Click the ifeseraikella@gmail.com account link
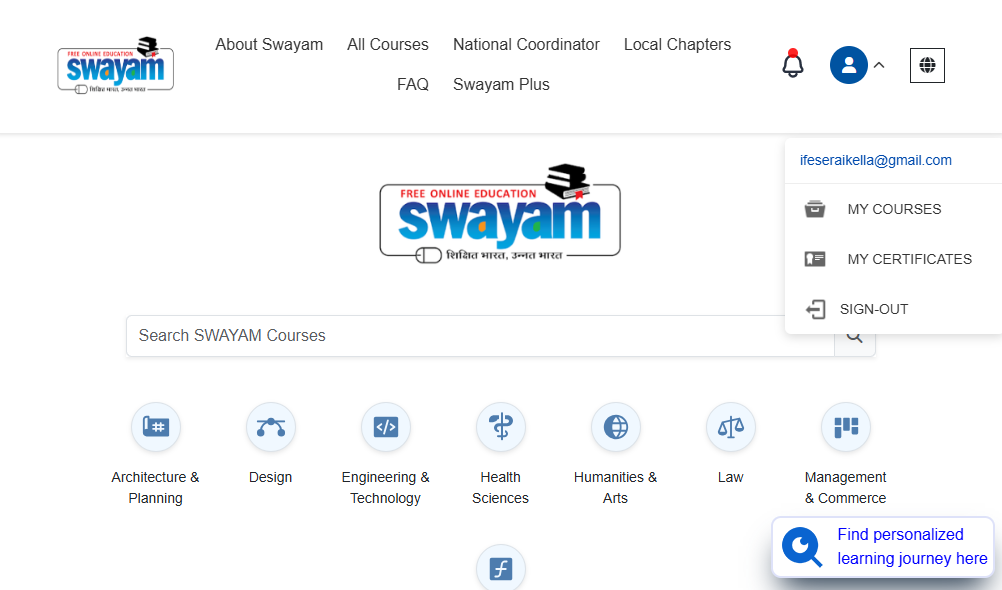Viewport: 1002px width, 590px height. tap(875, 160)
